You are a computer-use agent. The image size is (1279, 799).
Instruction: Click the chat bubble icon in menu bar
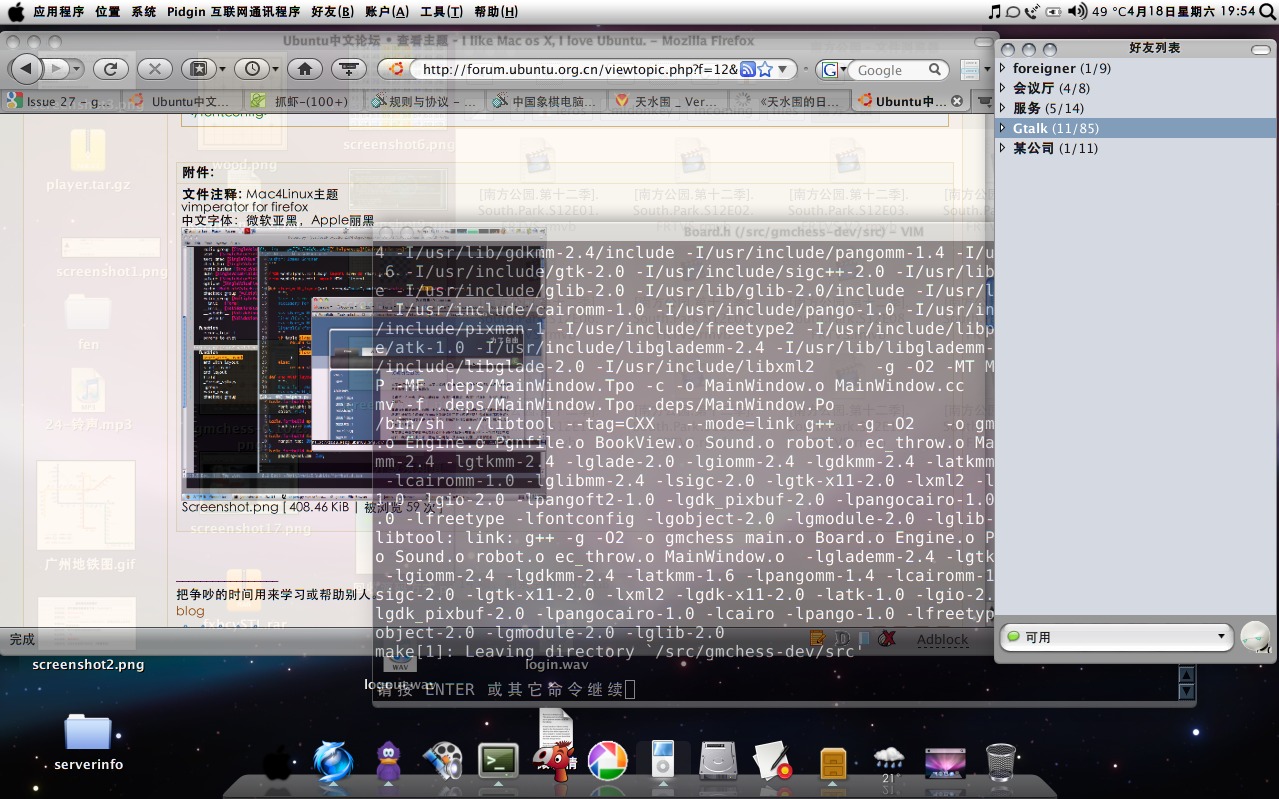(x=1013, y=11)
